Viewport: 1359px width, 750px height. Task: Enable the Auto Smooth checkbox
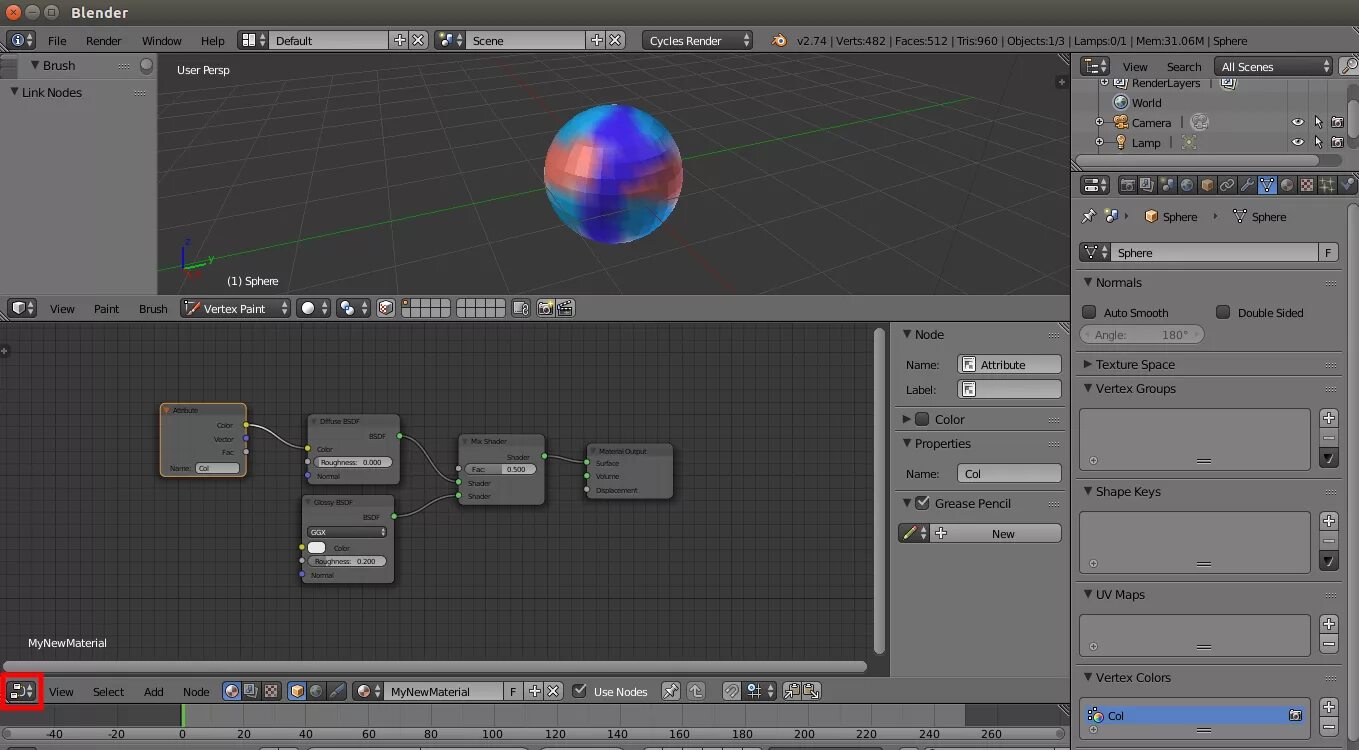tap(1090, 312)
